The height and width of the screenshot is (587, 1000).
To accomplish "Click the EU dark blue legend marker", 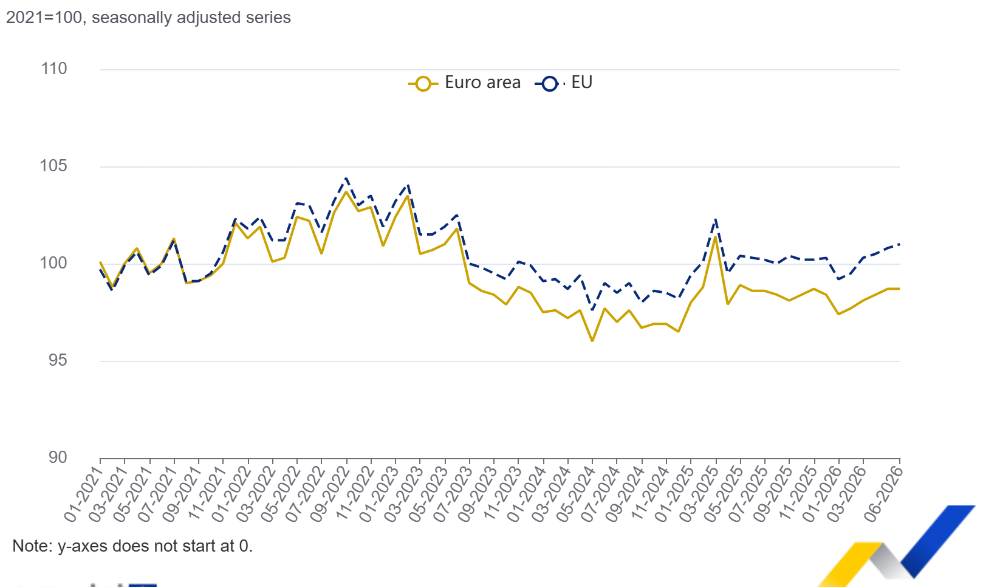I will tap(549, 84).
